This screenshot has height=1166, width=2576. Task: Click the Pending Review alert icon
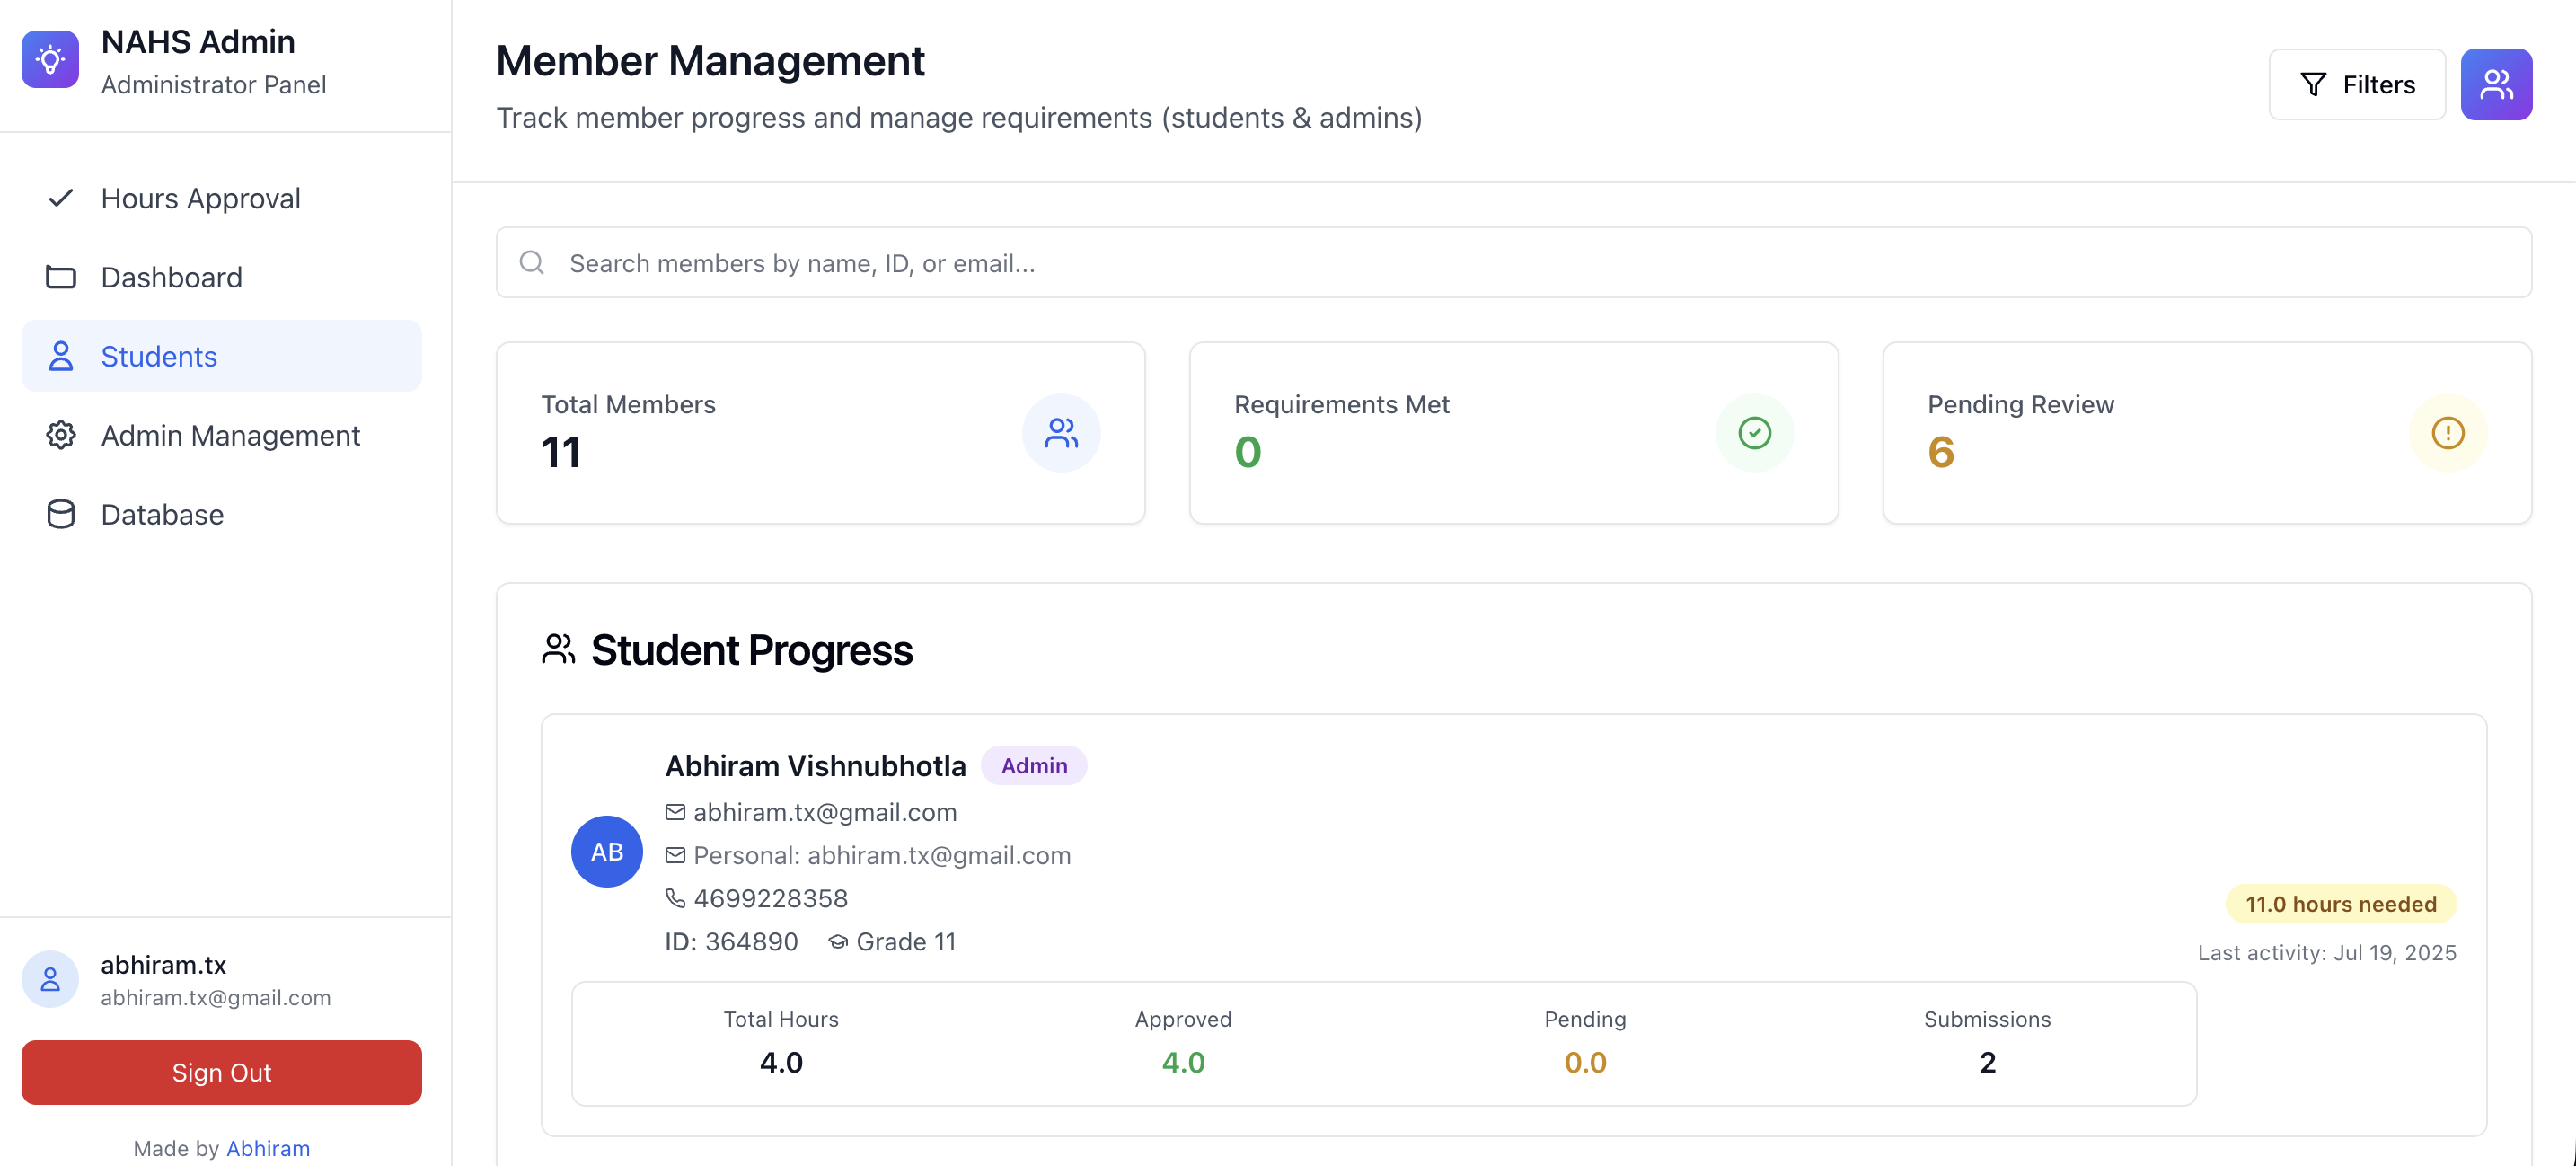2446,433
